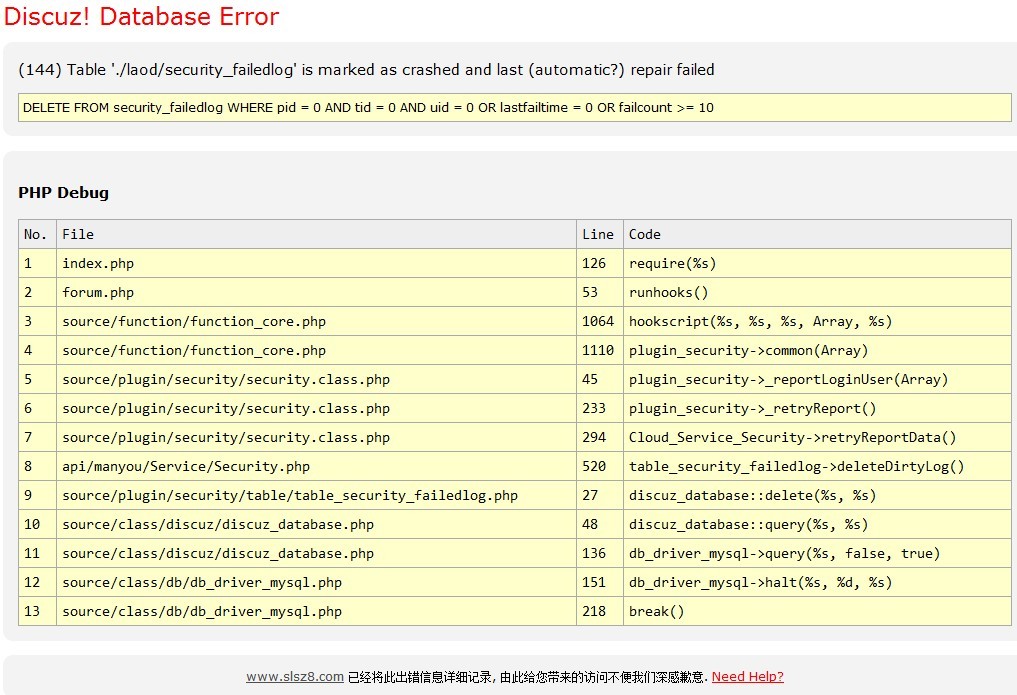Click line number 218
The height and width of the screenshot is (695, 1017).
pos(600,611)
